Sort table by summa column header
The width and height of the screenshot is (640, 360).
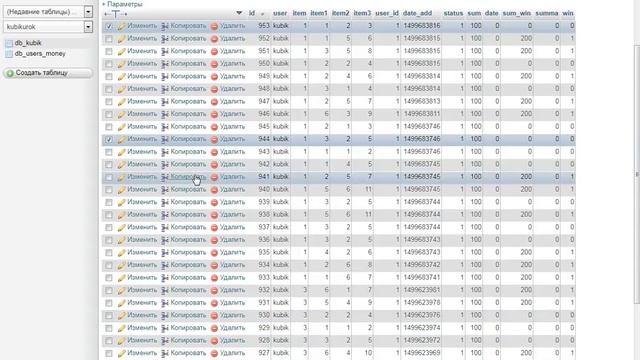click(547, 13)
